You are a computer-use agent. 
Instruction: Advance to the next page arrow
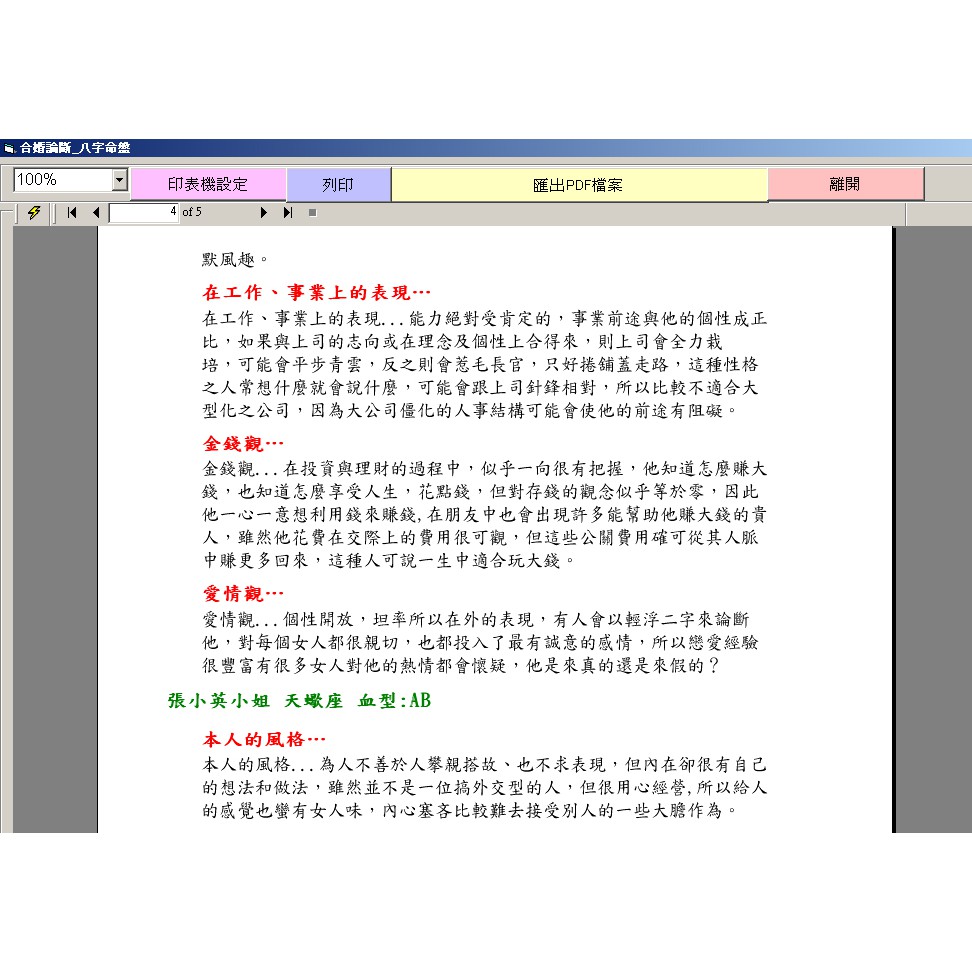point(264,212)
